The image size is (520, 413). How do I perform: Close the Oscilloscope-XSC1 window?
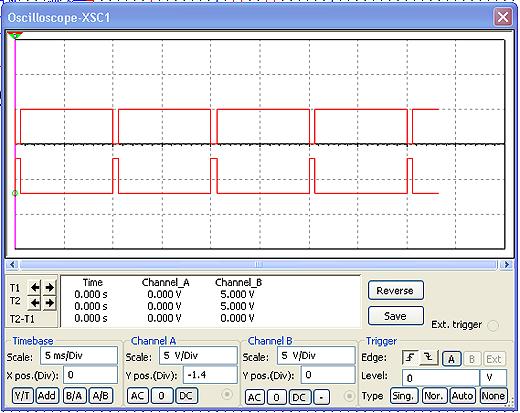point(503,17)
